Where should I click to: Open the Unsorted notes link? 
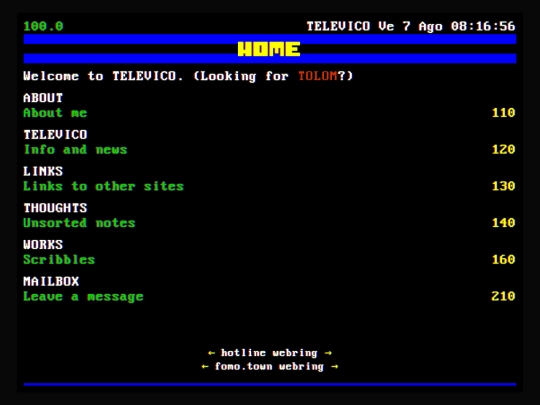pos(79,223)
